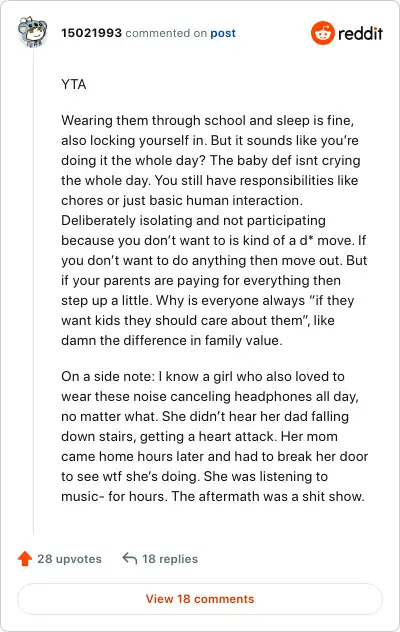Open user 15021993's profile name

coord(92,33)
